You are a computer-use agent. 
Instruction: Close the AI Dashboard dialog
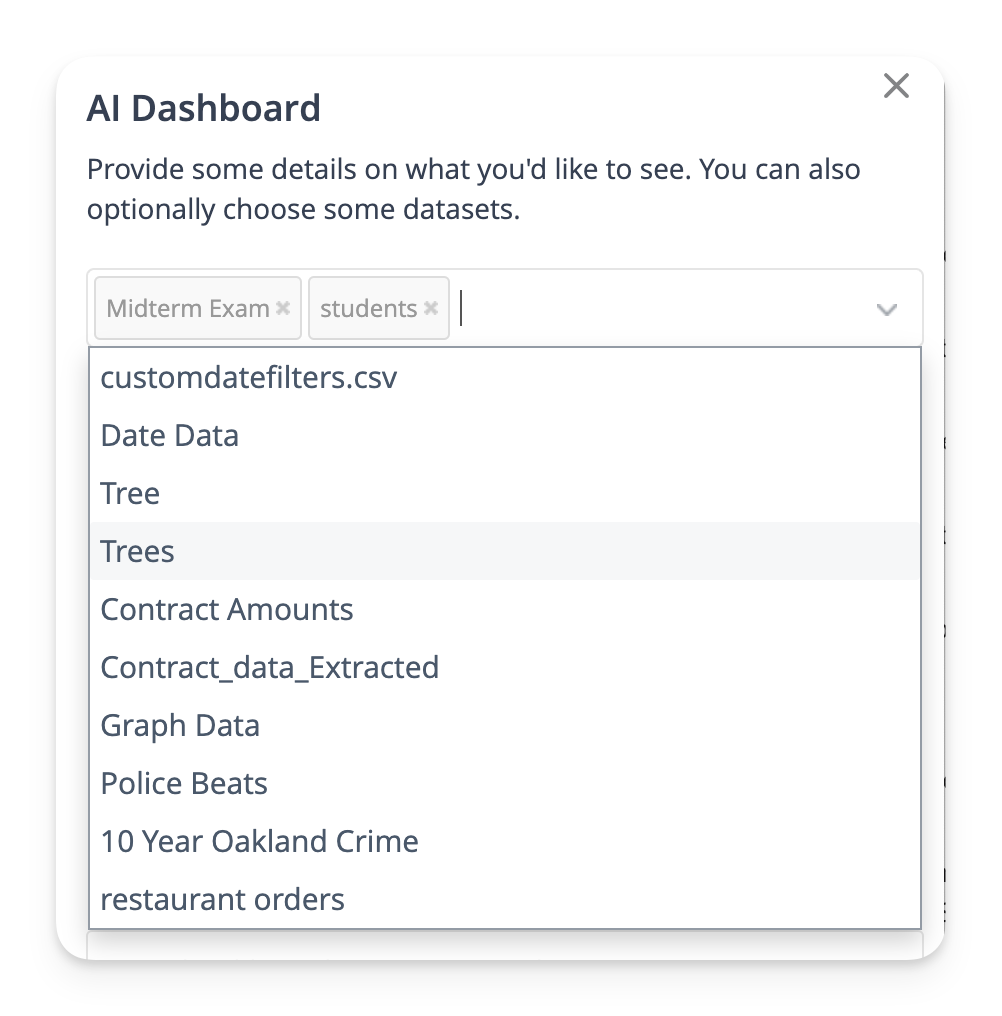pos(896,86)
